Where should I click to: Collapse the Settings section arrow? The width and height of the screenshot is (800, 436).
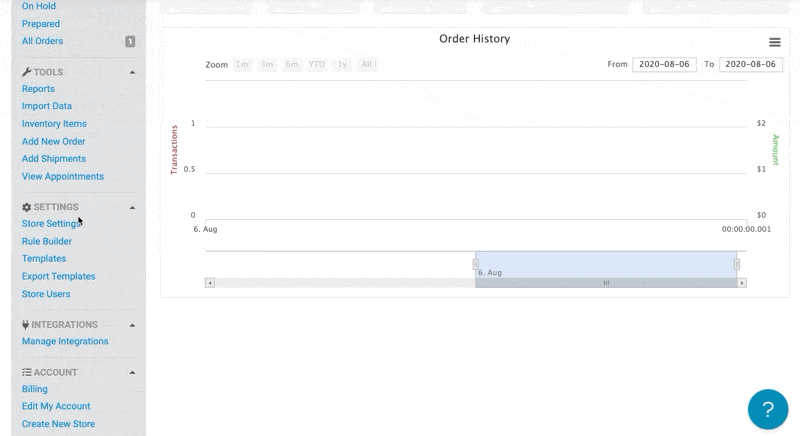pyautogui.click(x=132, y=208)
